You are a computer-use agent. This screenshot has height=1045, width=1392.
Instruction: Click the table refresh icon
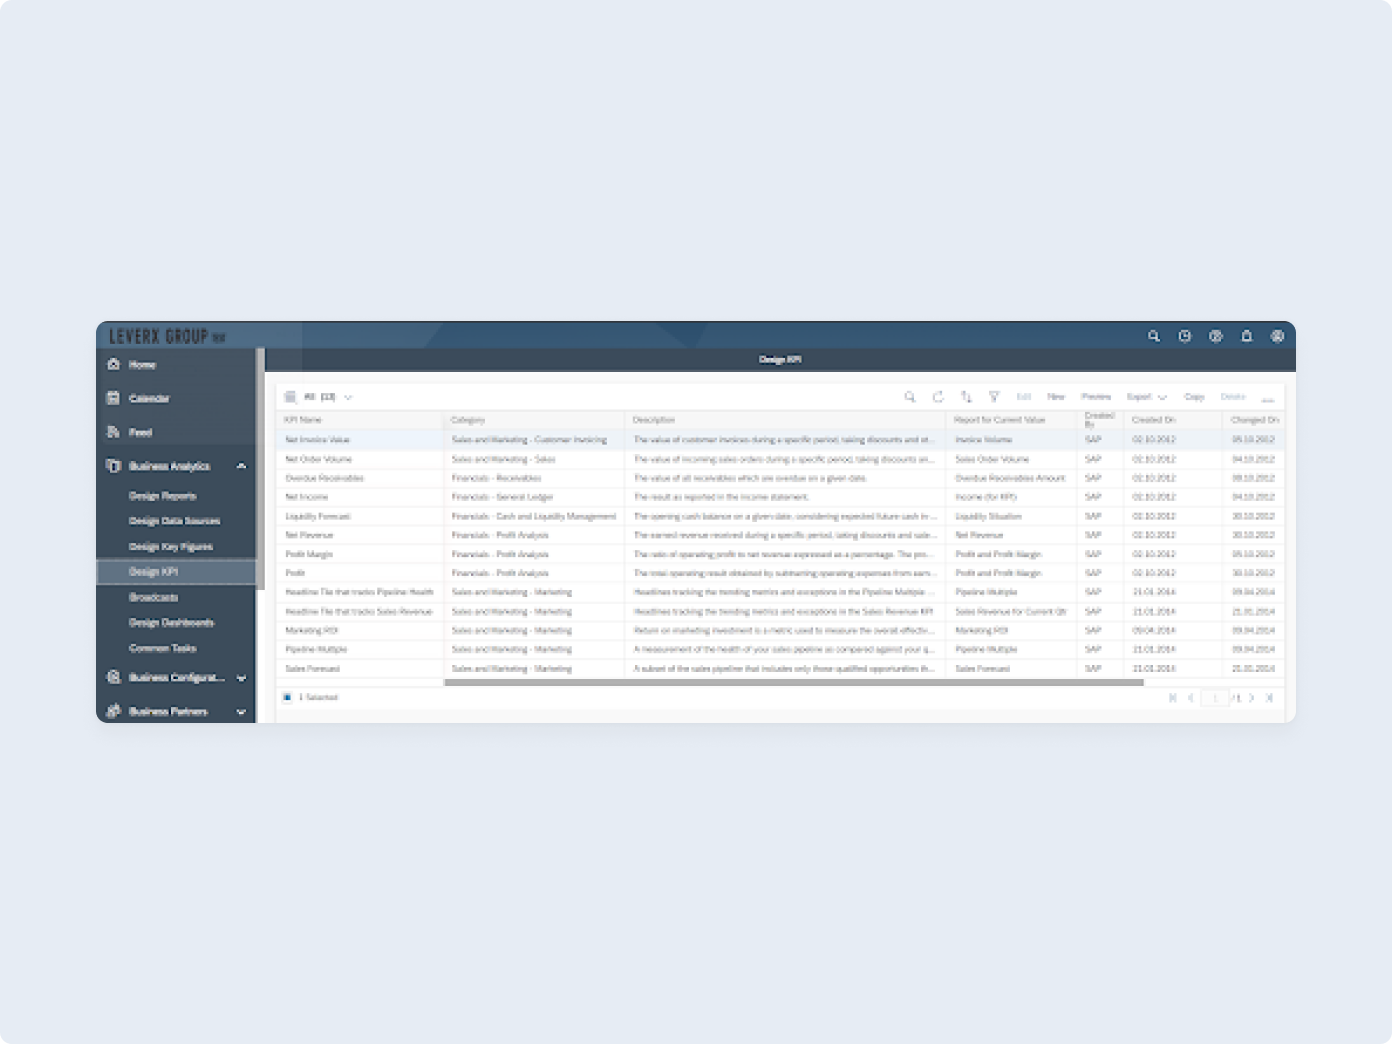[938, 397]
